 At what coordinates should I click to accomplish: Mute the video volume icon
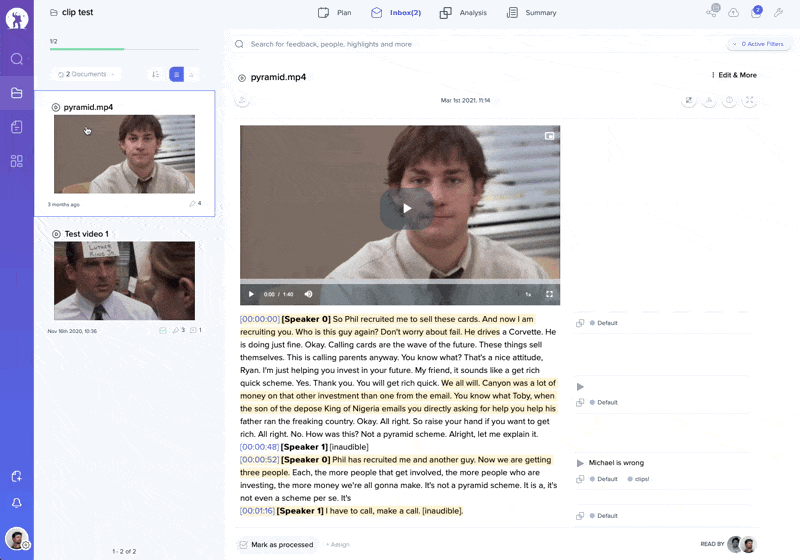308,294
